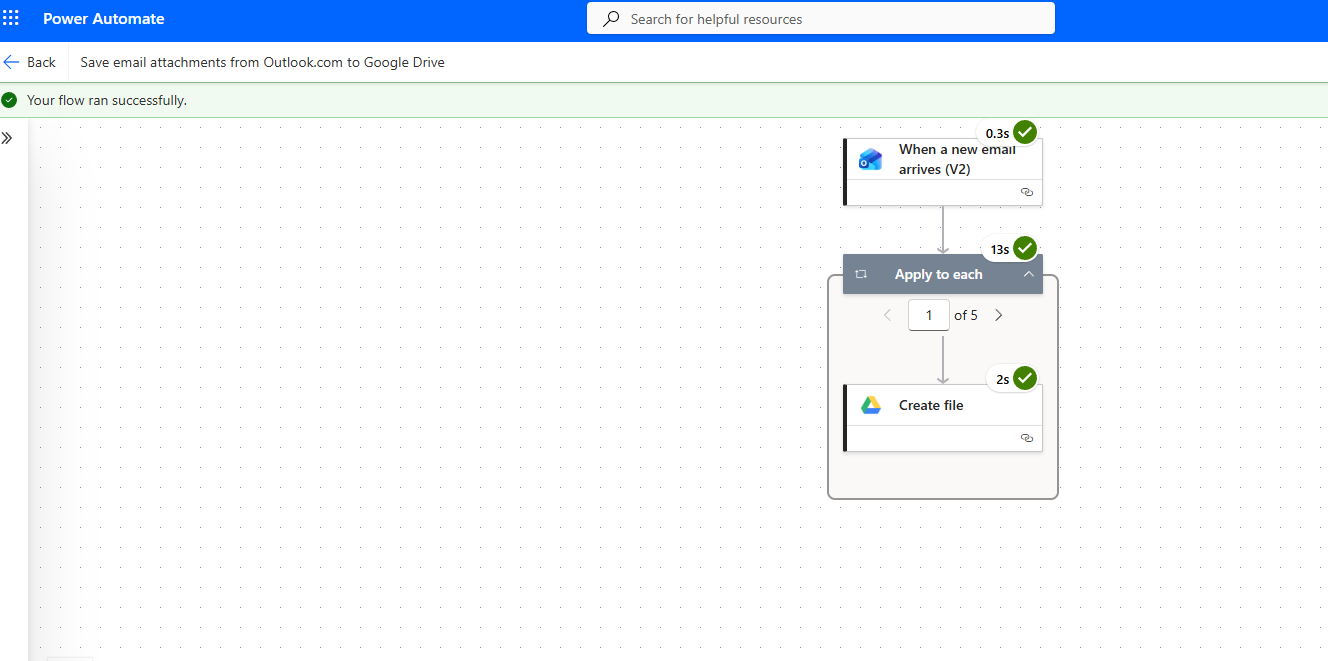Click the success icon in the notification banner
This screenshot has height=661, width=1328.
point(10,100)
